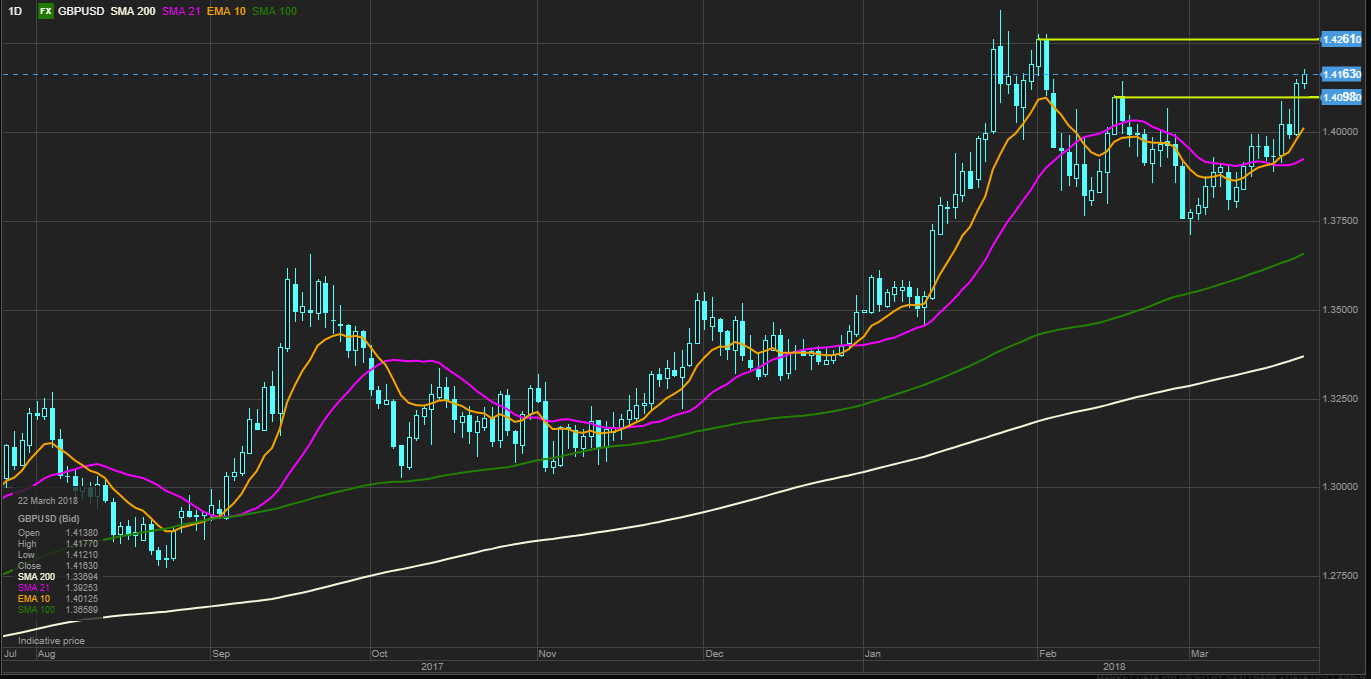This screenshot has width=1371, height=679.
Task: Click the Feb label on the time axis
Action: pos(1048,653)
